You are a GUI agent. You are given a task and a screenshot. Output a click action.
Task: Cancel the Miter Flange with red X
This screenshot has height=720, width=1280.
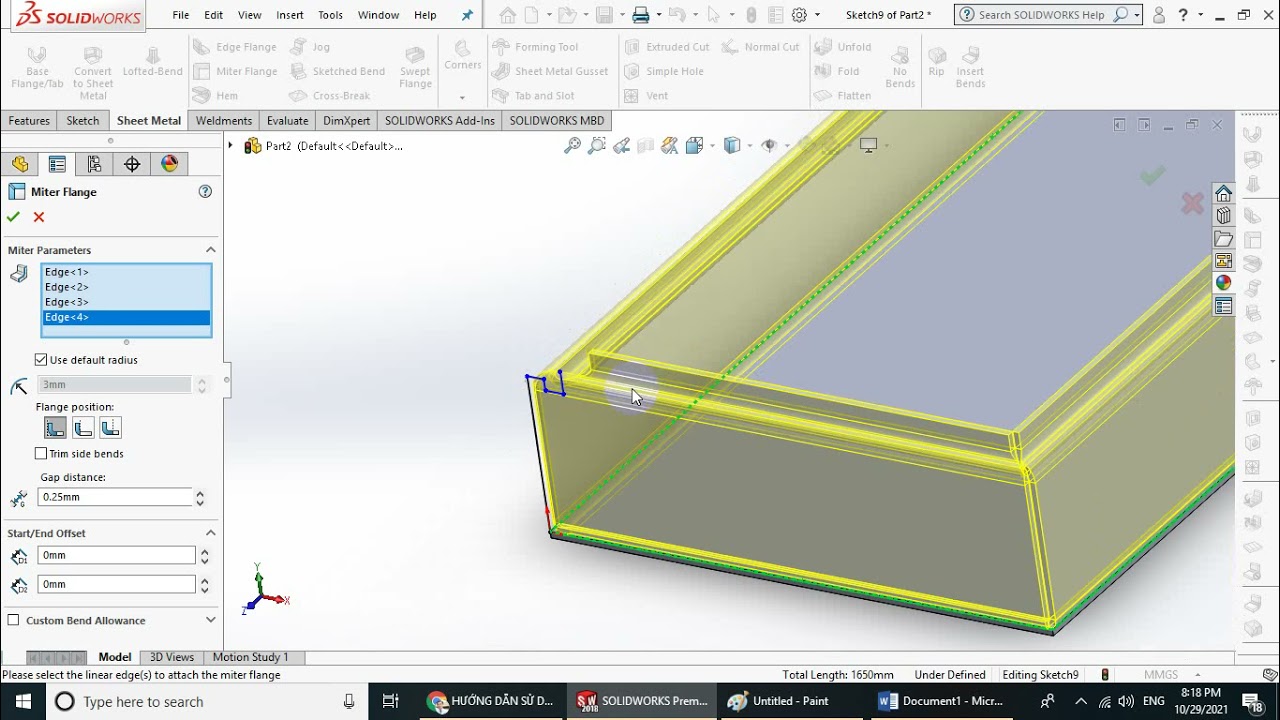coord(39,217)
